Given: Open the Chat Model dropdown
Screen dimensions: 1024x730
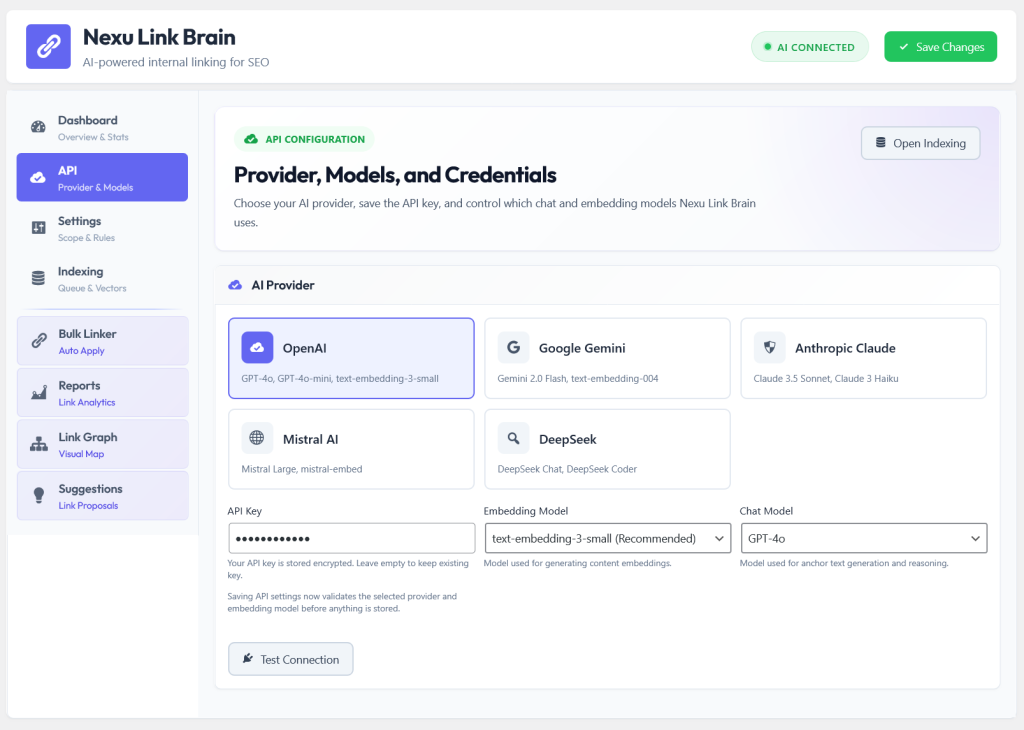Looking at the screenshot, I should click(863, 538).
